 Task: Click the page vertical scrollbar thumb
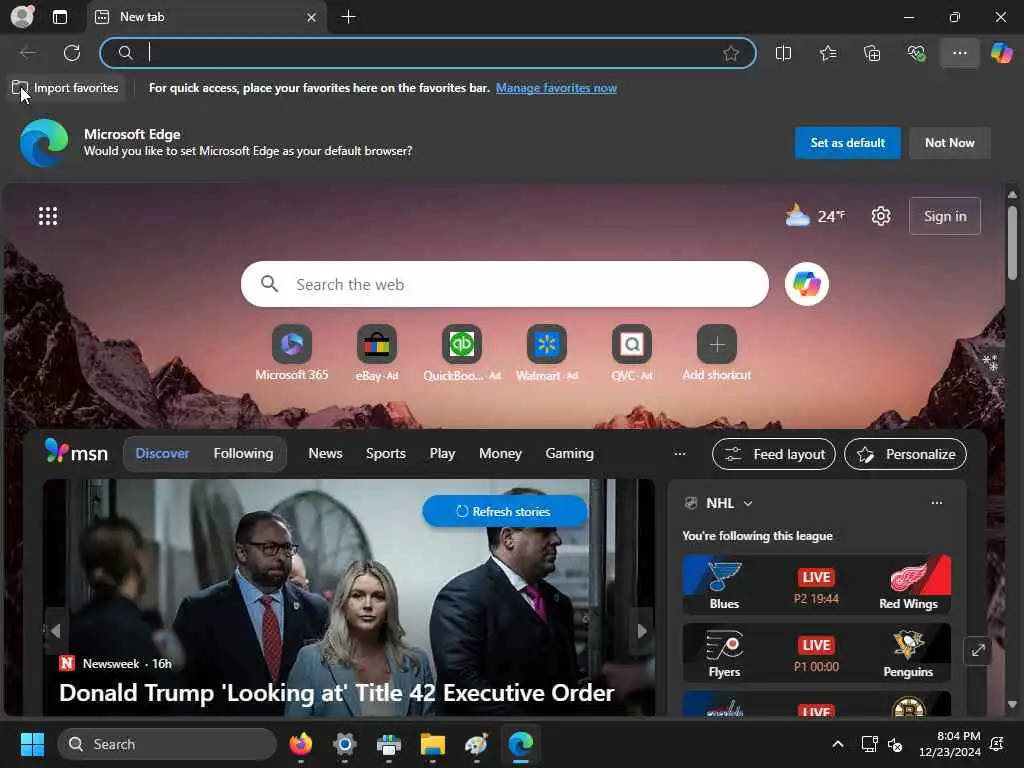pos(1012,243)
